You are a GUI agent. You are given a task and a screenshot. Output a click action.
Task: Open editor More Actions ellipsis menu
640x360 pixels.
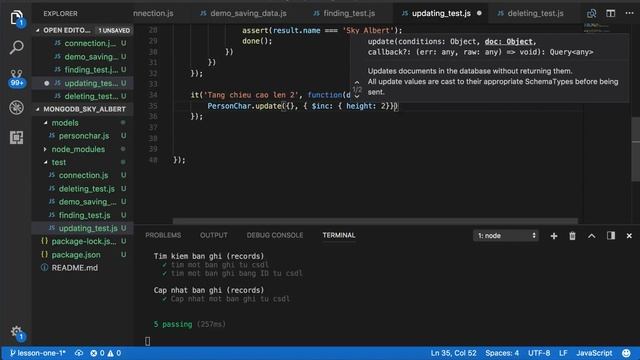coord(629,13)
